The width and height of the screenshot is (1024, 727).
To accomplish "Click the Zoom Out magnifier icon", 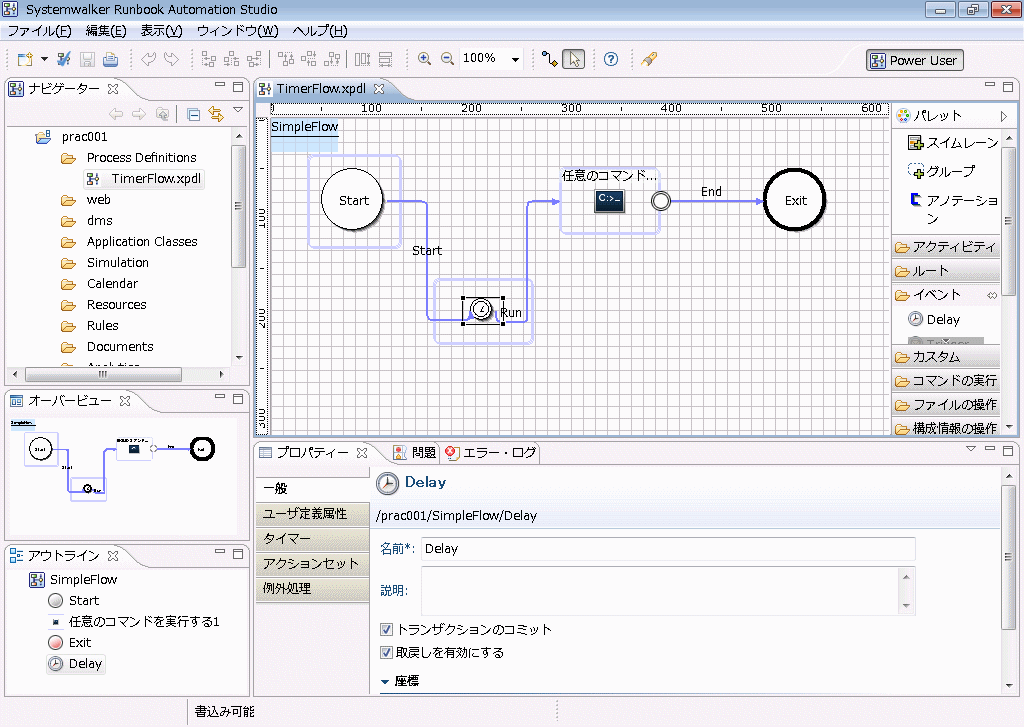I will (x=447, y=59).
